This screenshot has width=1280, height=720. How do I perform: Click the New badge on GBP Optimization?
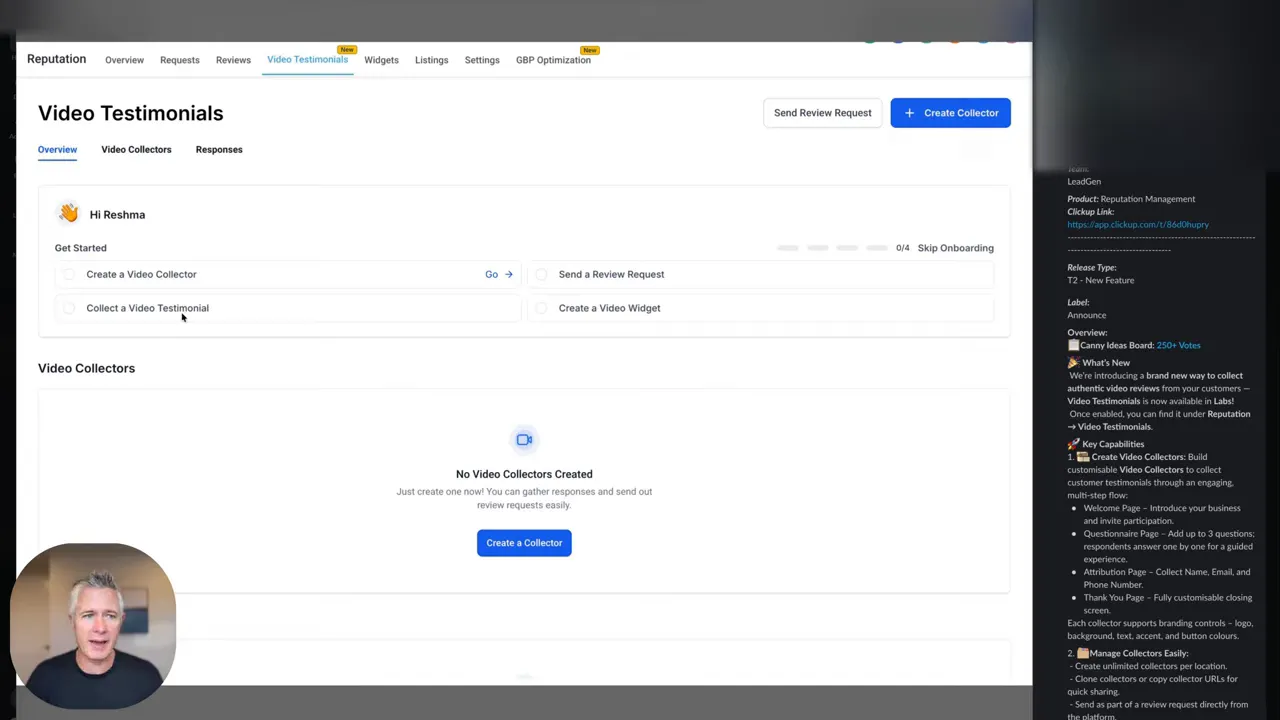point(590,50)
